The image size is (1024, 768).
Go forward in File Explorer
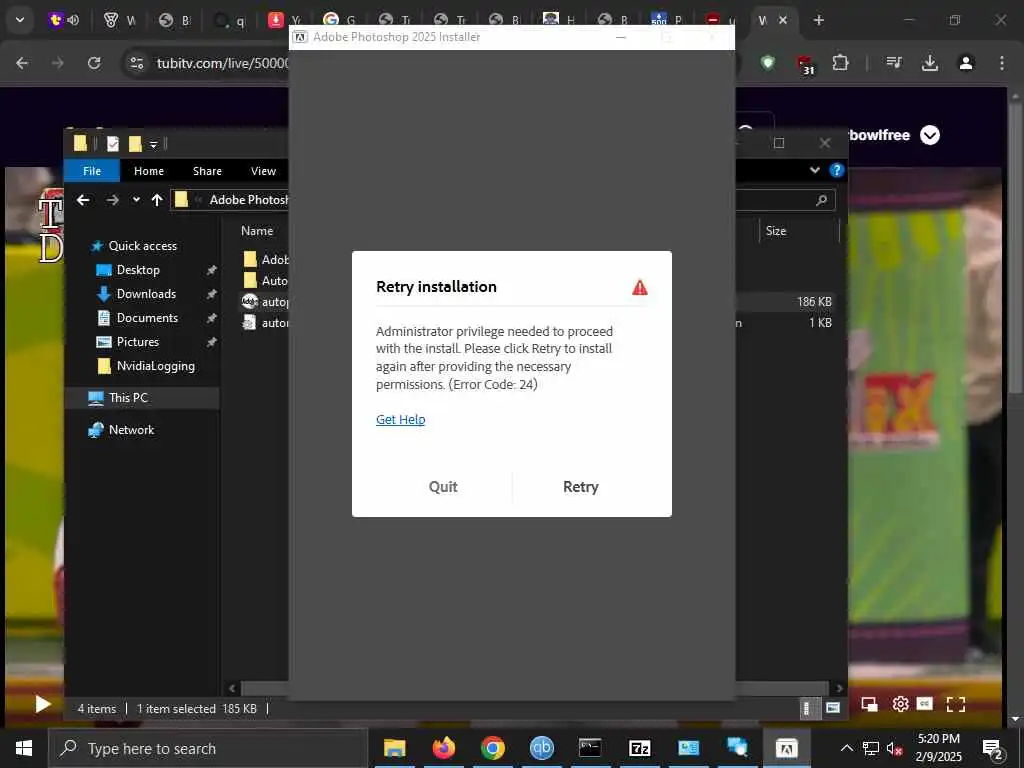[x=112, y=200]
